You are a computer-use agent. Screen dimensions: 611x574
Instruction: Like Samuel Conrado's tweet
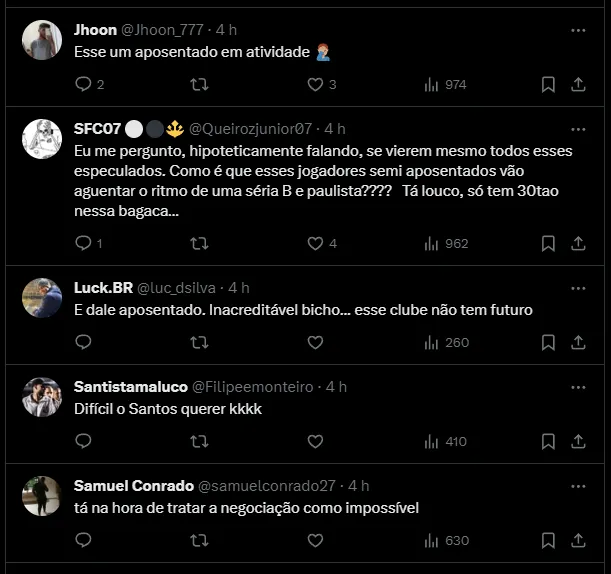[316, 540]
